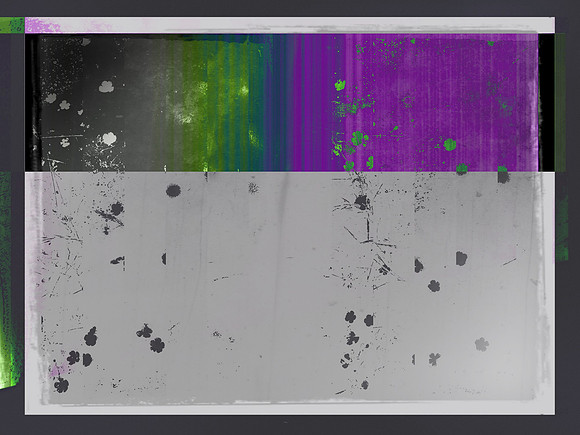The width and height of the screenshot is (580, 435).
Task: Select the green blob at the purple field's left edge
Action: [340, 85]
